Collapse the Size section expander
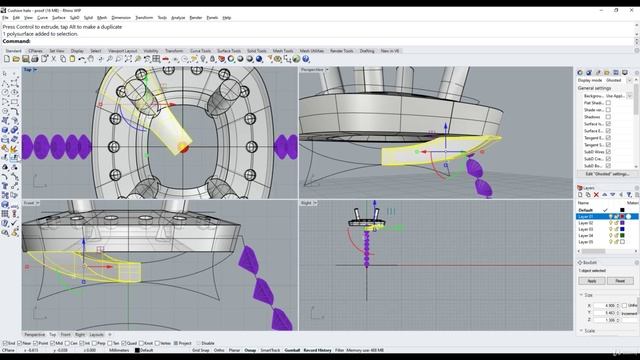The image size is (640, 360). tap(581, 295)
